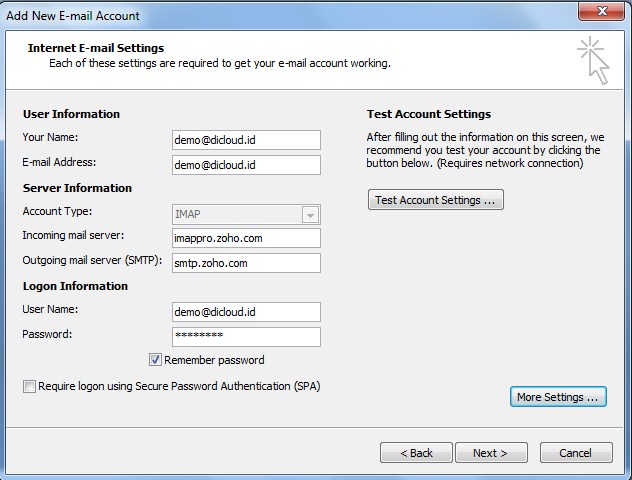
Task: Click the wizard cursor icon in the header
Action: coord(593,59)
